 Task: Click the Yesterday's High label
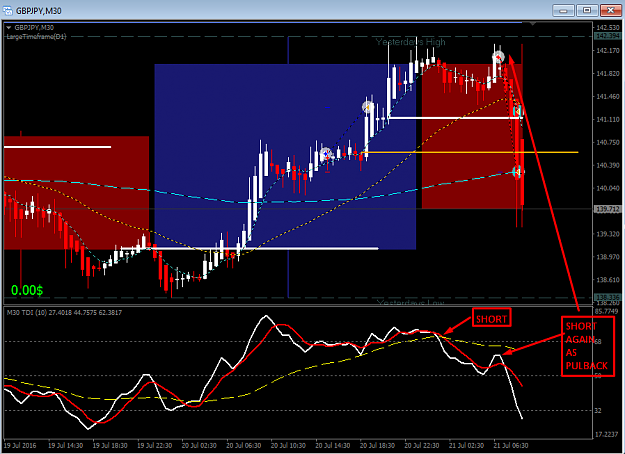(x=411, y=42)
